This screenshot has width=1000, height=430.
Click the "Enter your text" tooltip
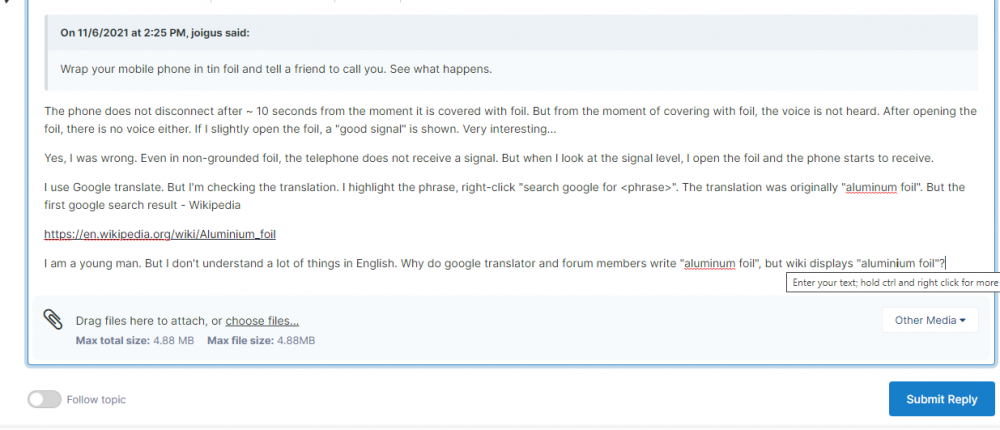894,283
